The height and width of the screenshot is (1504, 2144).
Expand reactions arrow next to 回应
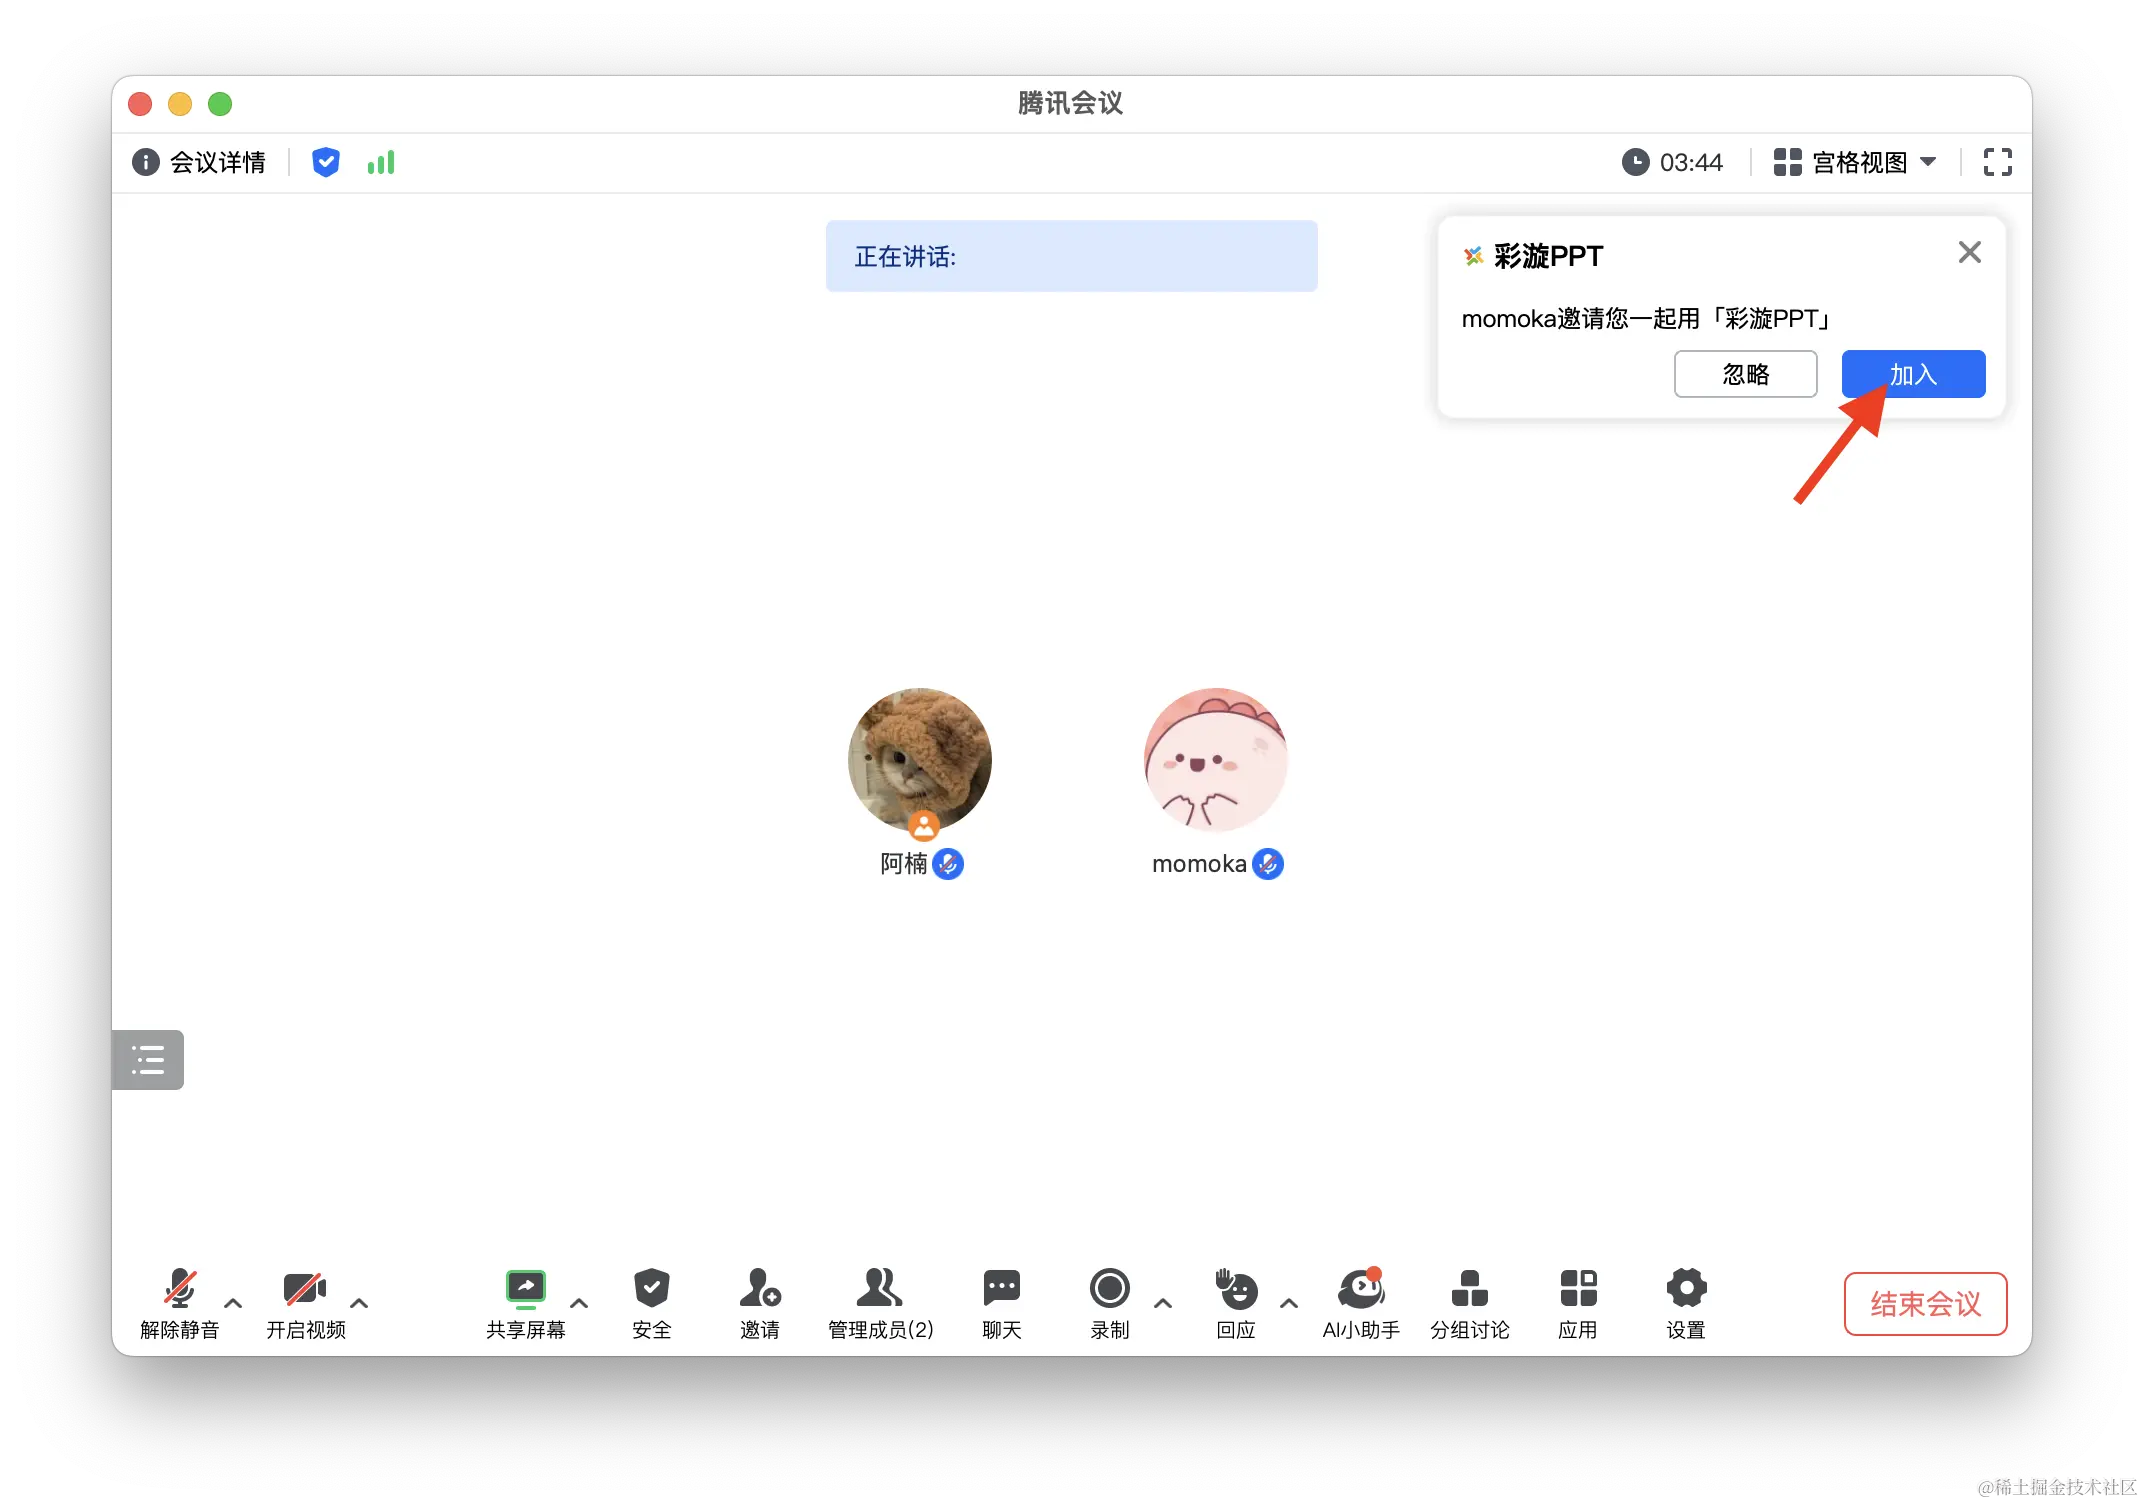point(1289,1303)
